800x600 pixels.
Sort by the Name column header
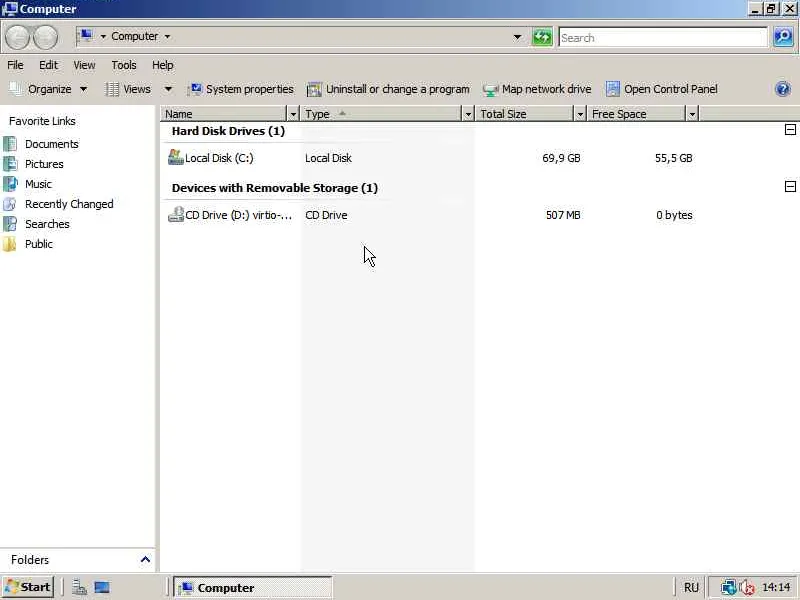(x=224, y=114)
